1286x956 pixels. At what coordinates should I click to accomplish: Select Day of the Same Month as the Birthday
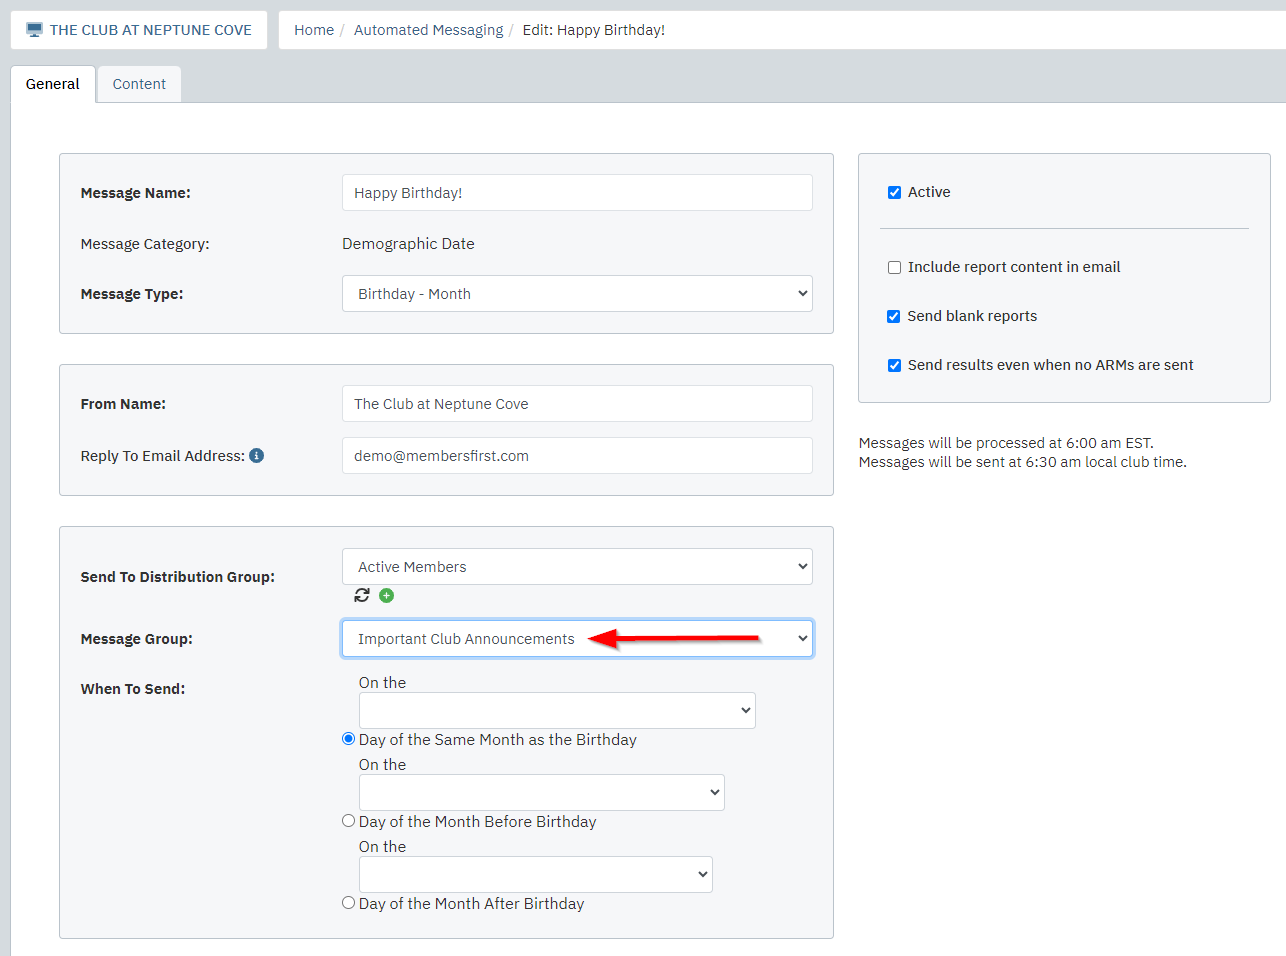(x=348, y=739)
